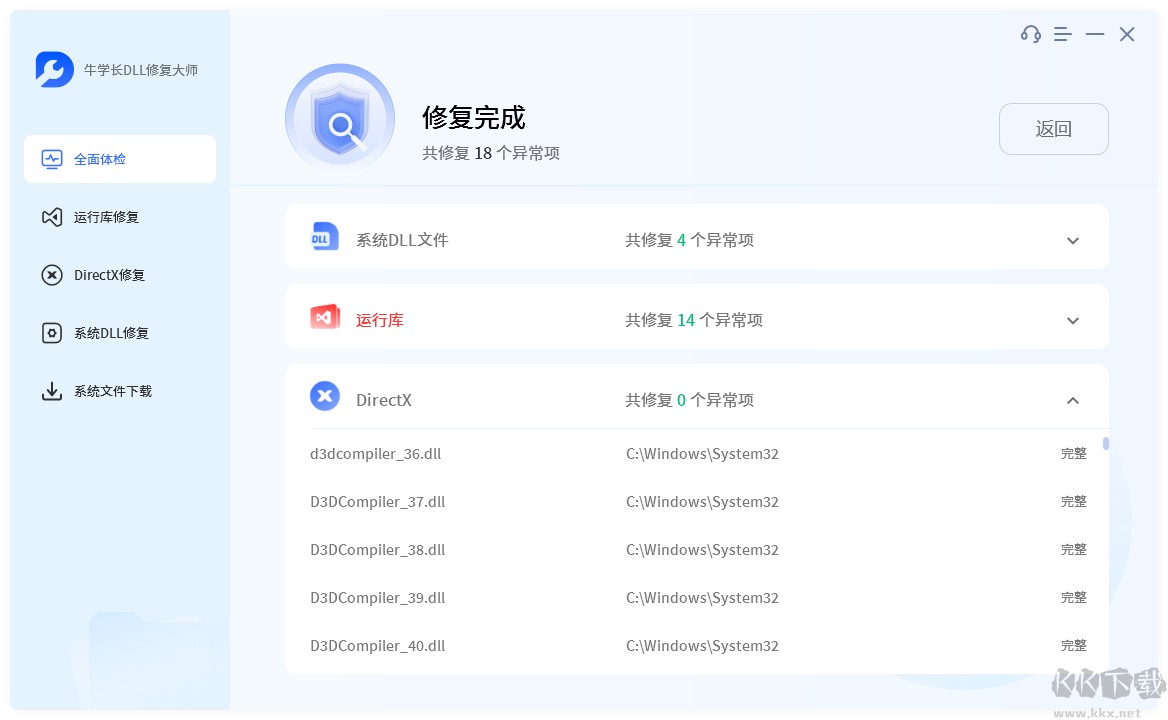Click the 返回 button

pos(1053,129)
